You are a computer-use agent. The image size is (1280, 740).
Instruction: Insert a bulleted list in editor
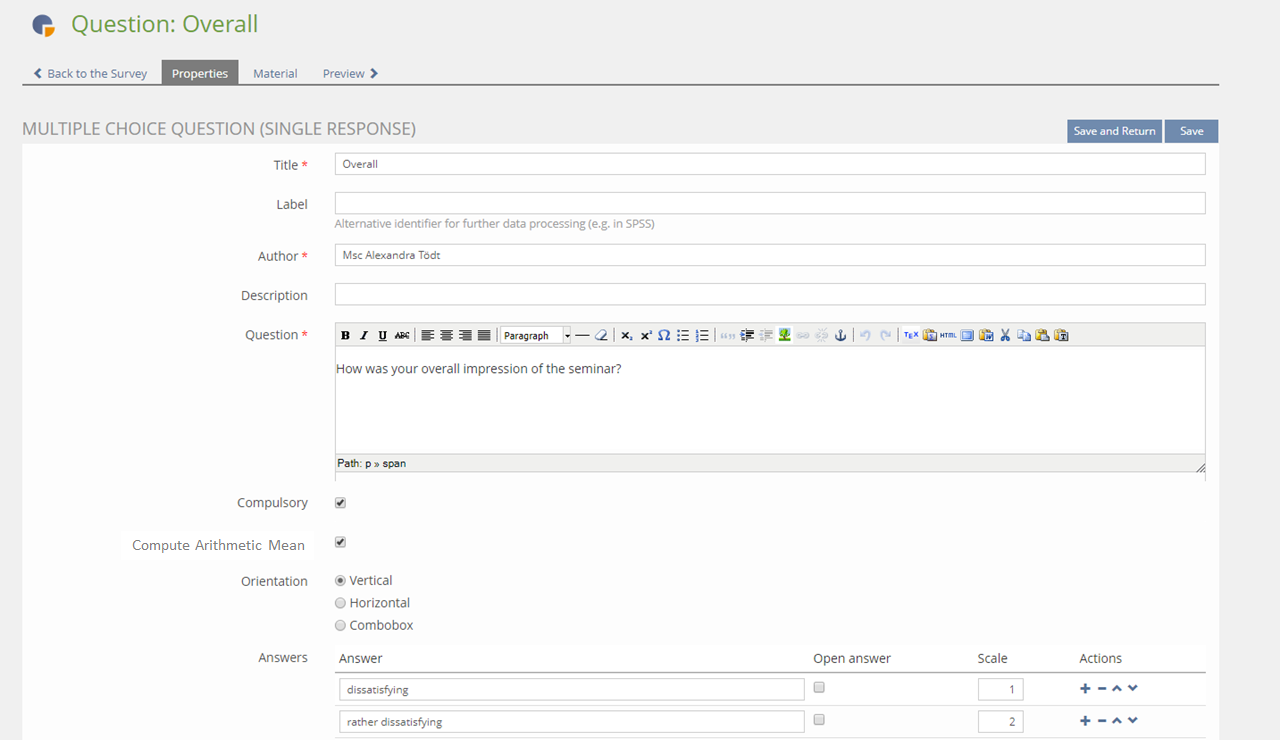[x=683, y=336]
